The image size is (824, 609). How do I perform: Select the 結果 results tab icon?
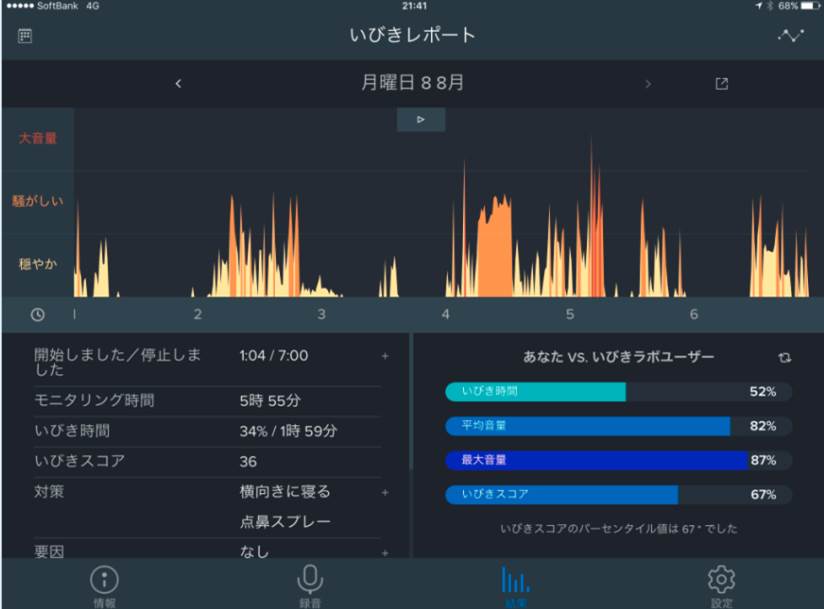(515, 582)
